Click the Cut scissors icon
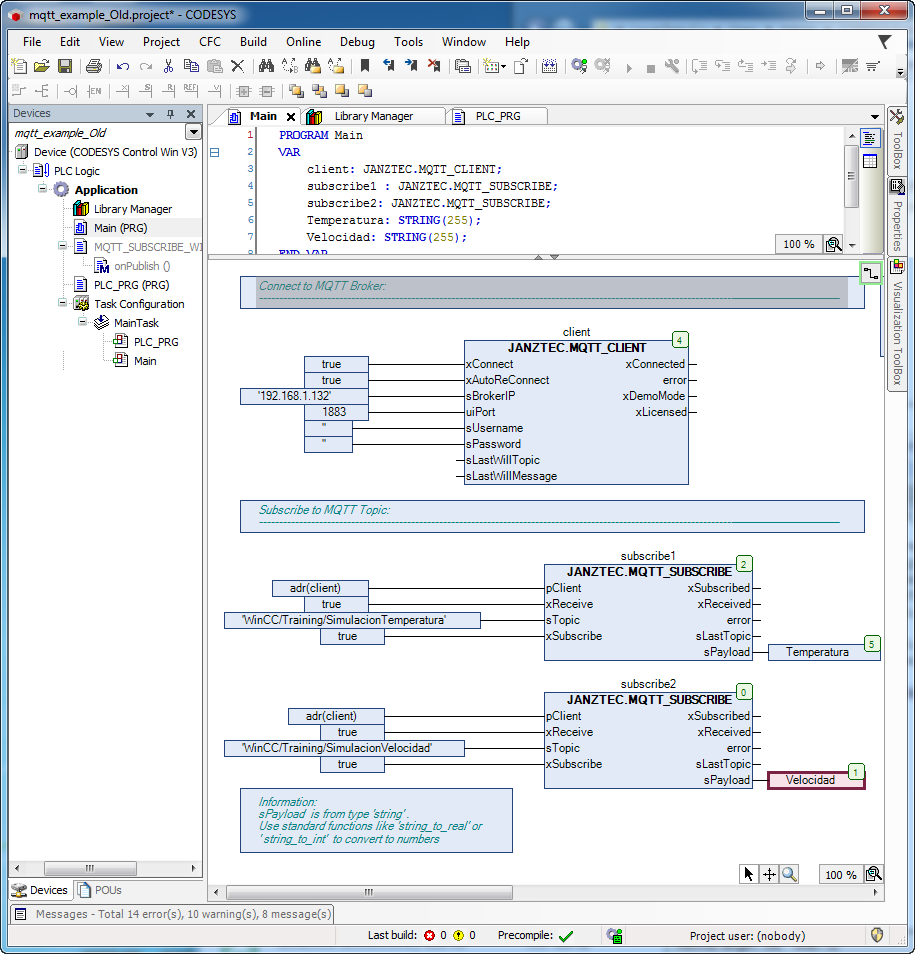Image resolution: width=915 pixels, height=954 pixels. click(x=169, y=66)
